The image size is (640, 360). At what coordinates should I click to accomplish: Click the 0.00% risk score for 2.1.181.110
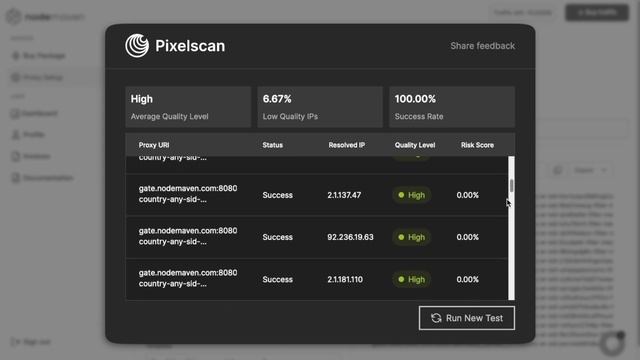(467, 280)
